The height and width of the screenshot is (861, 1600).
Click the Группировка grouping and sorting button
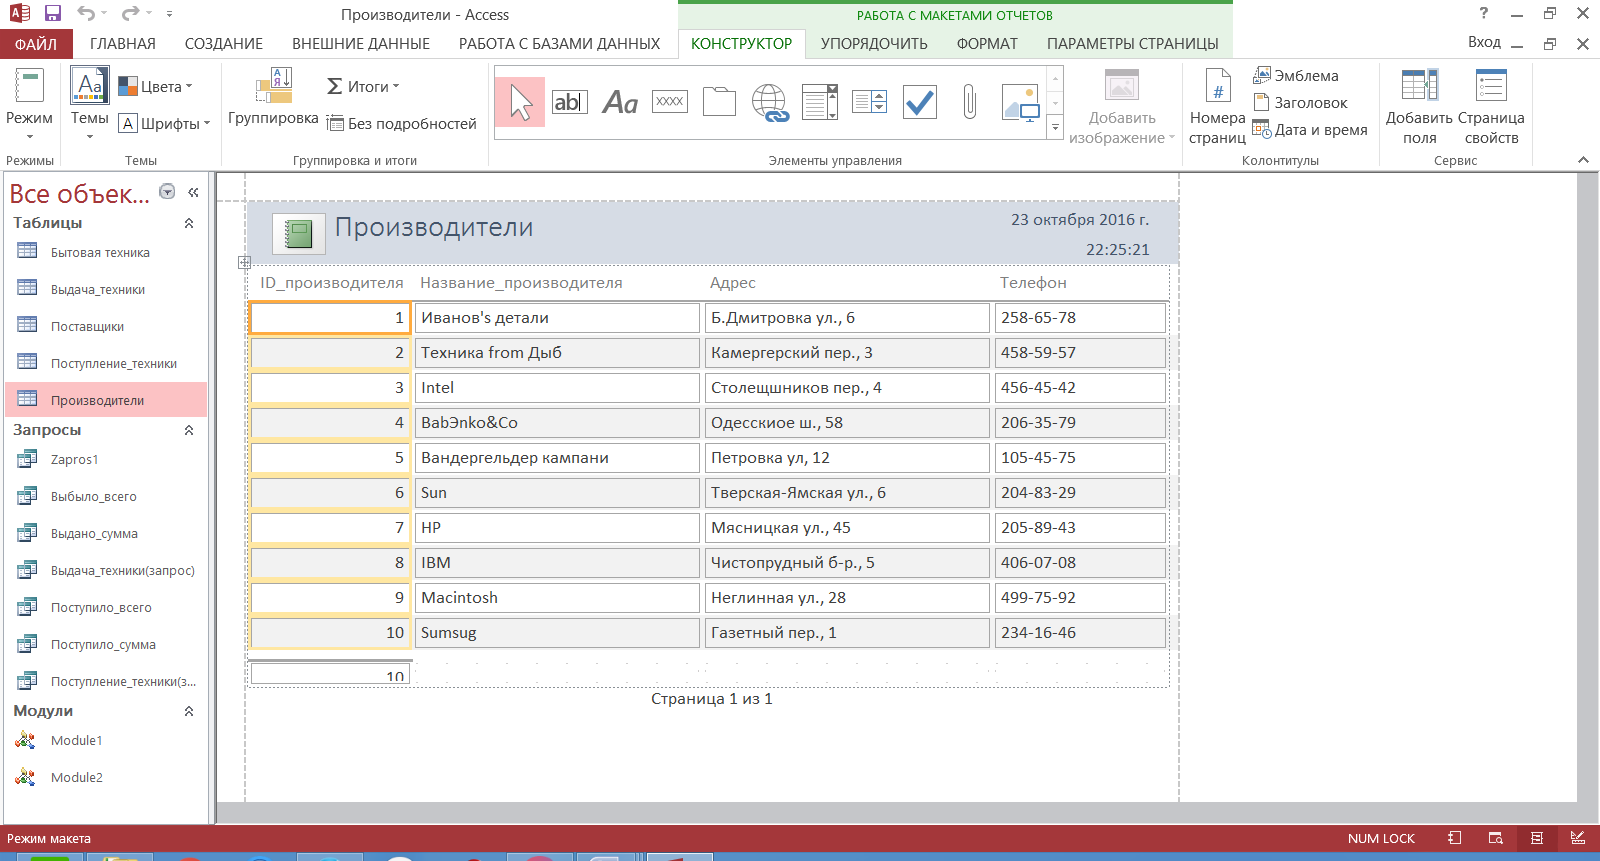pyautogui.click(x=273, y=98)
